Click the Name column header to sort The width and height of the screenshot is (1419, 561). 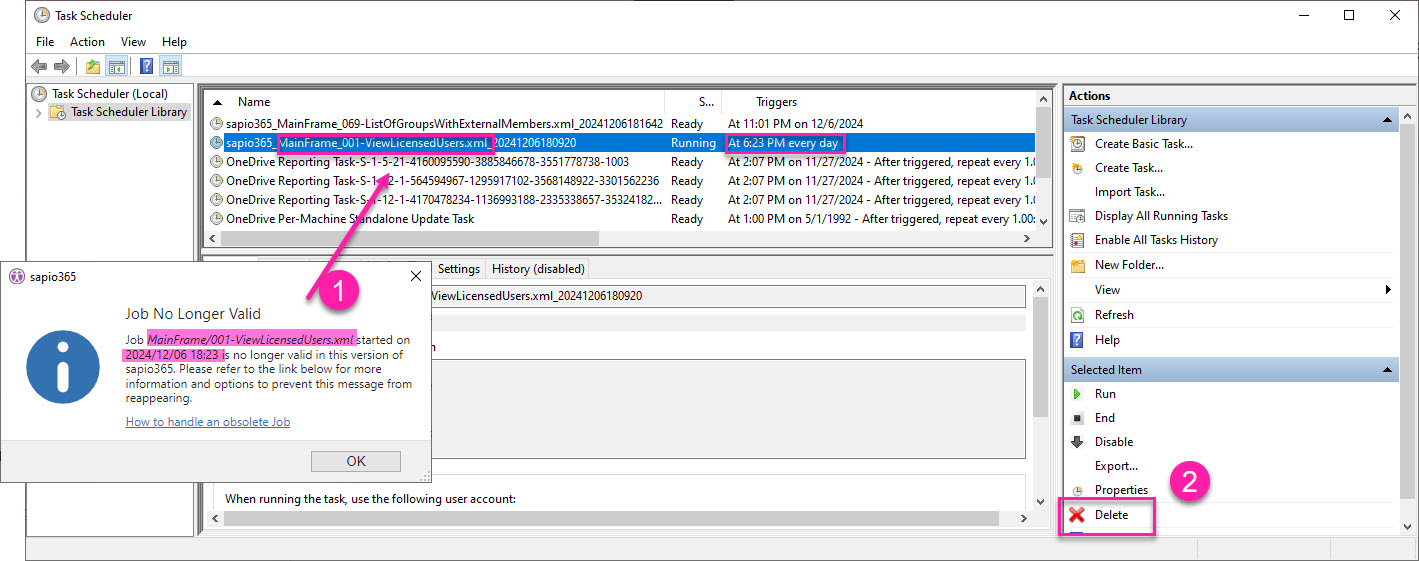coord(254,102)
